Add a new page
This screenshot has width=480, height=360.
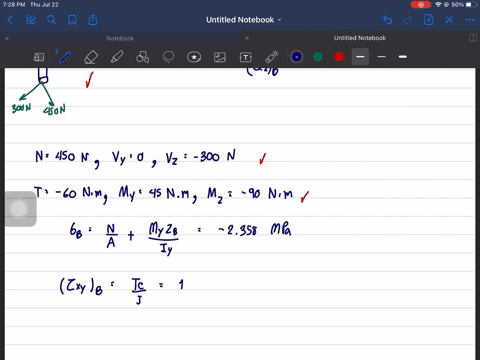pyautogui.click(x=429, y=20)
